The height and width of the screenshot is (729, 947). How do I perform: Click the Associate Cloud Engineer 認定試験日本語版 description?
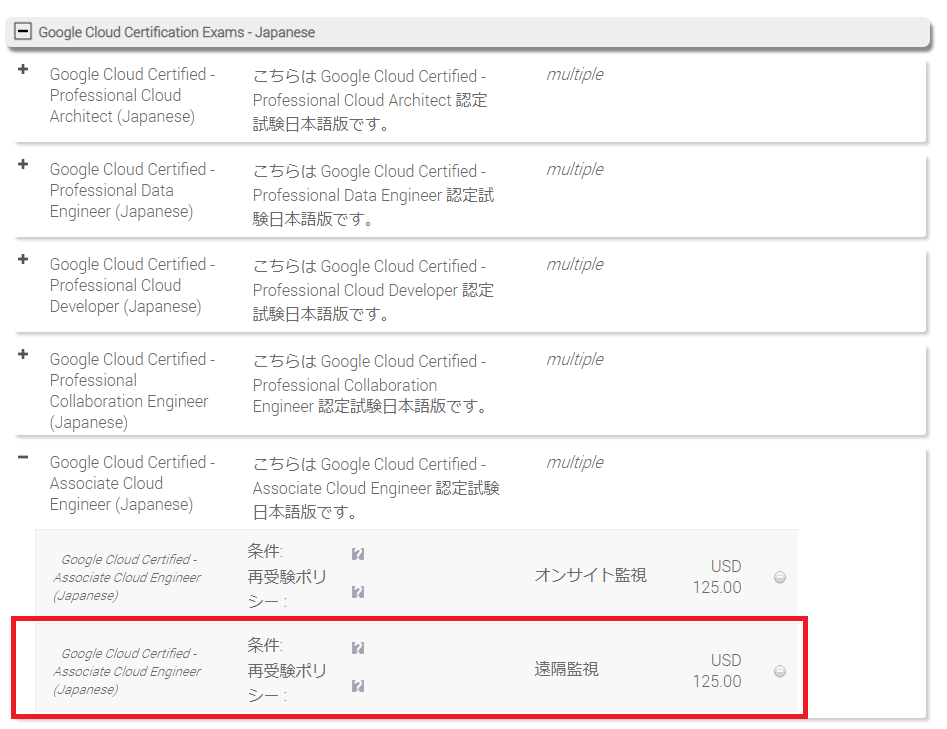coord(376,488)
